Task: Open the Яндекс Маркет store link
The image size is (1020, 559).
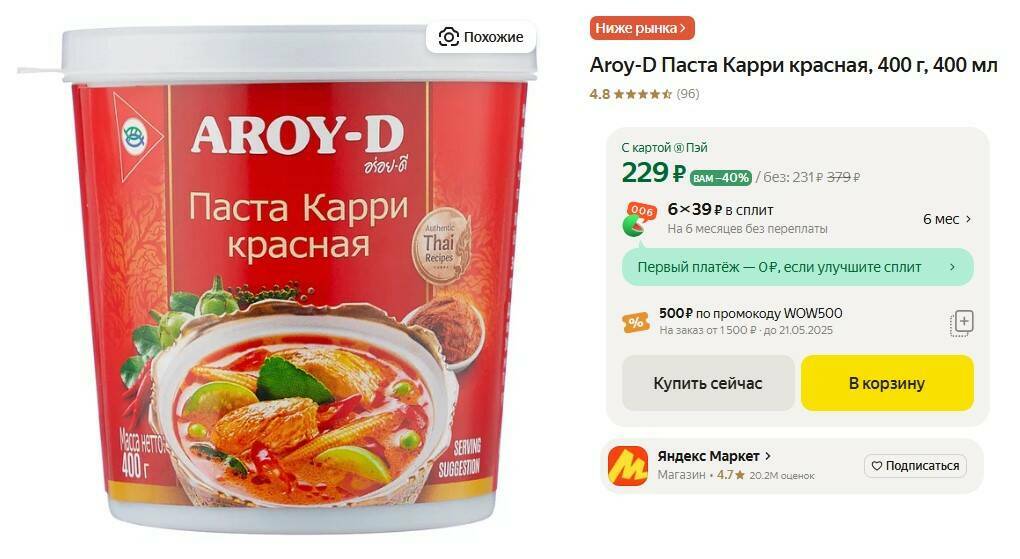Action: [x=714, y=456]
